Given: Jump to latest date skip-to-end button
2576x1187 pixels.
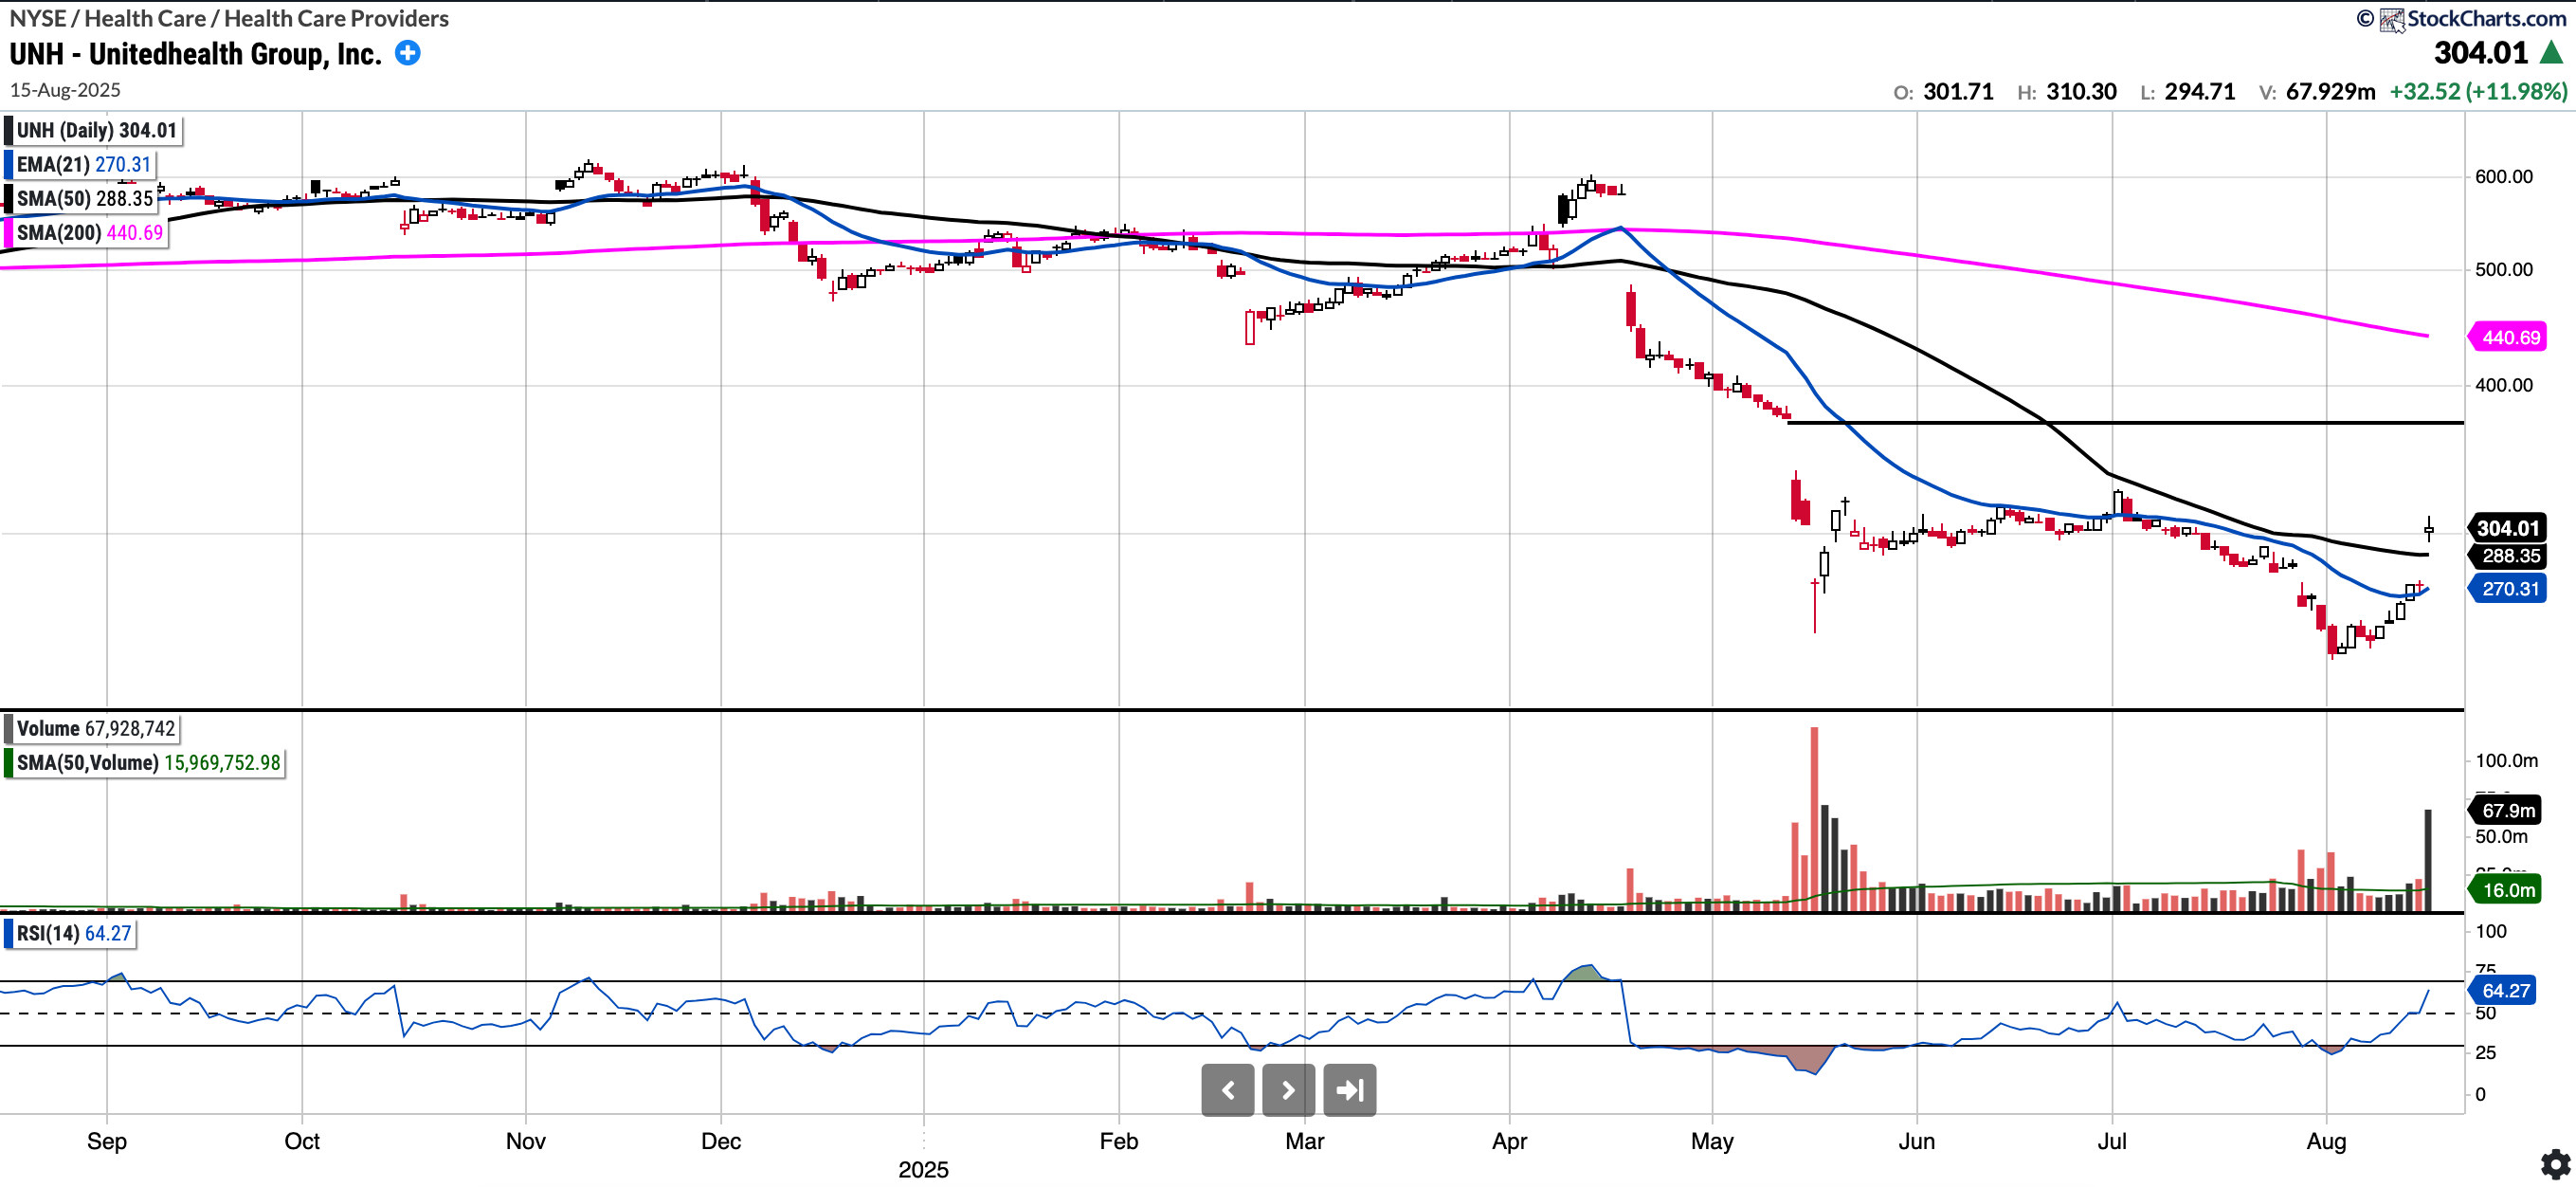Looking at the screenshot, I should coord(1349,1089).
